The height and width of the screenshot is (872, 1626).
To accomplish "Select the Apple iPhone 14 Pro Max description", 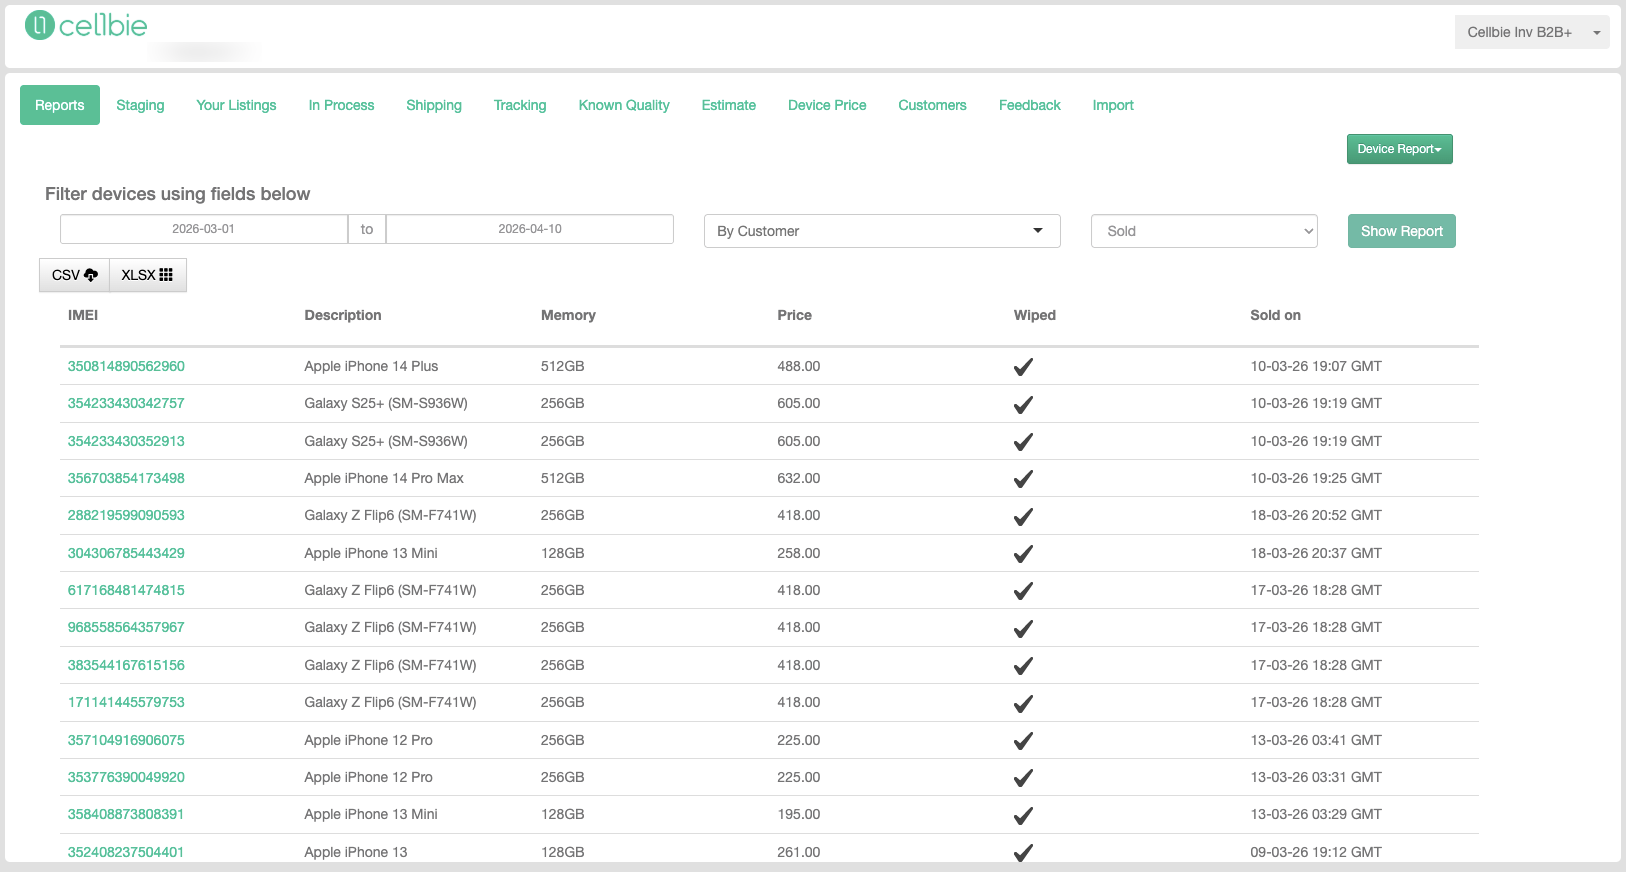I will (x=384, y=478).
